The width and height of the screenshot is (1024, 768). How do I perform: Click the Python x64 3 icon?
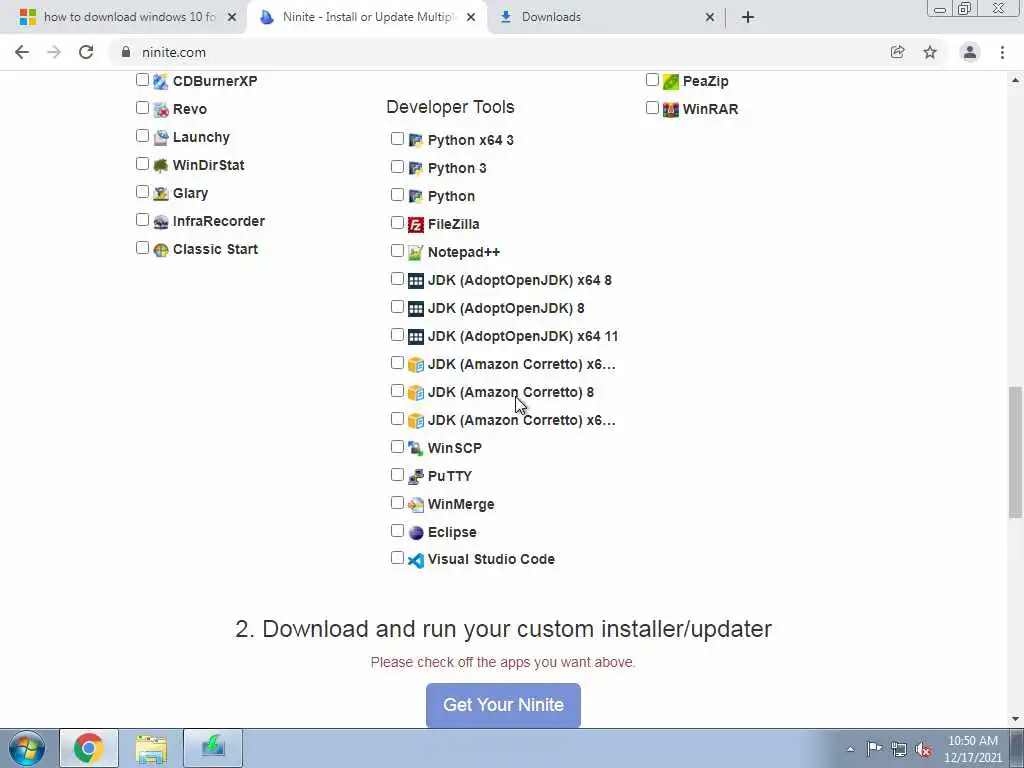point(415,140)
